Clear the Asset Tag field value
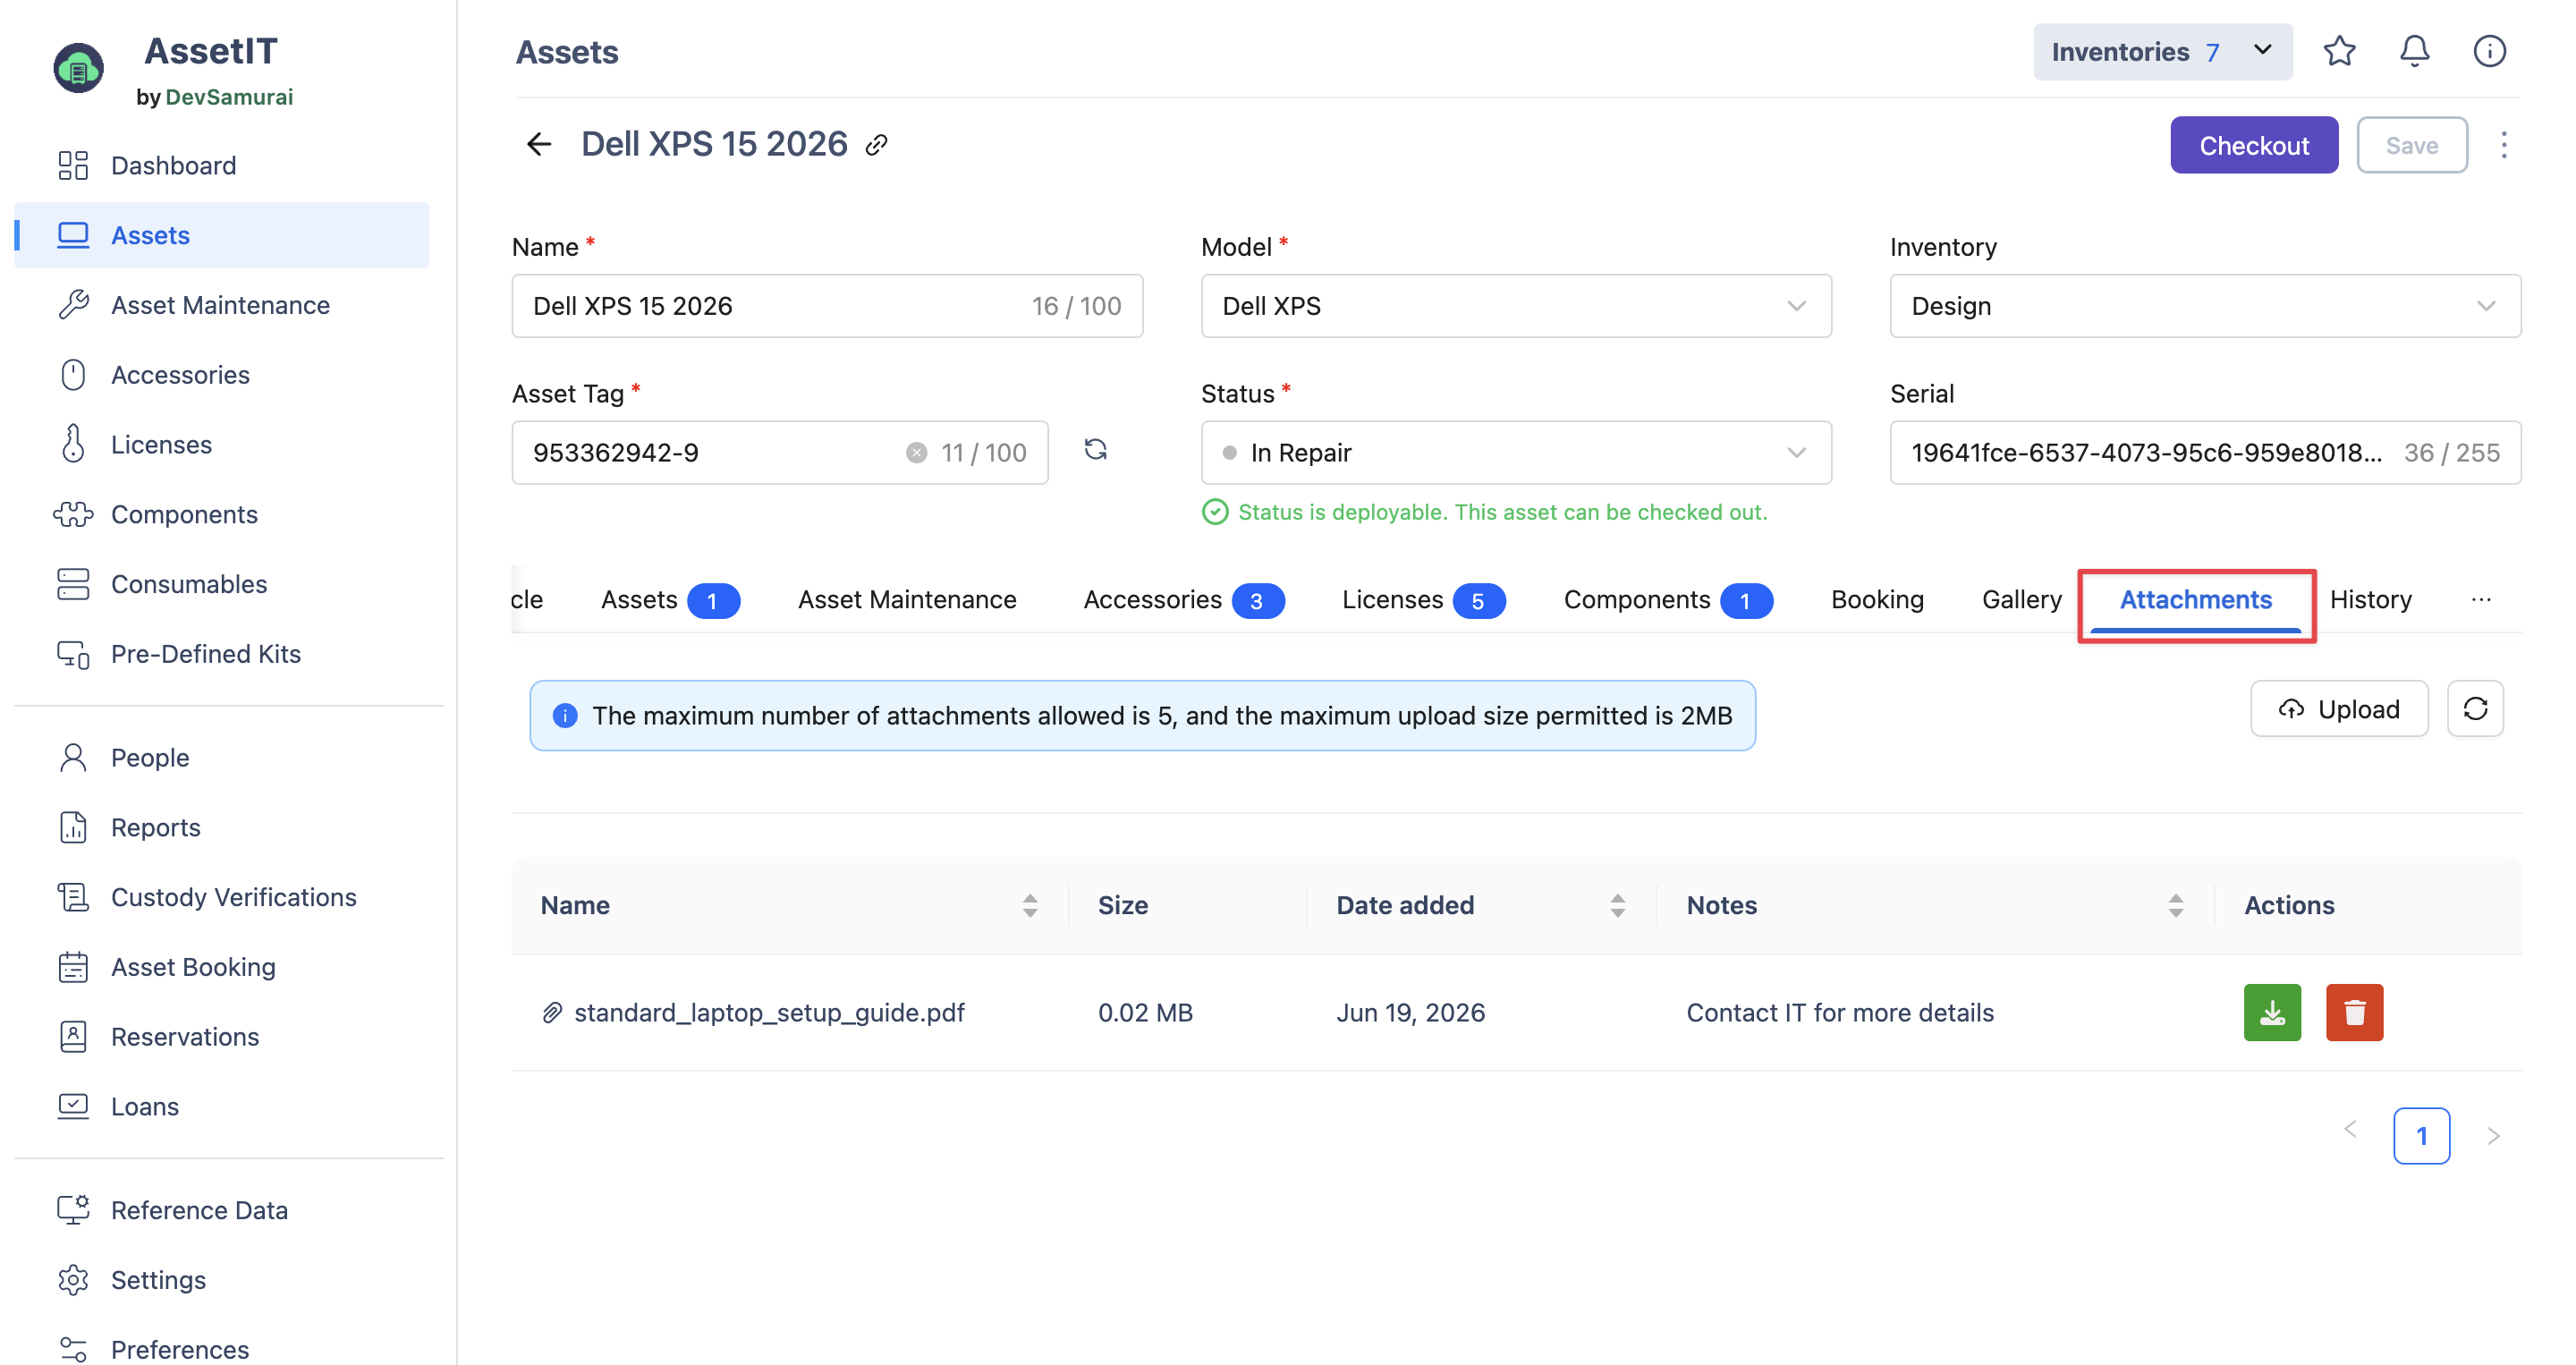 point(916,453)
